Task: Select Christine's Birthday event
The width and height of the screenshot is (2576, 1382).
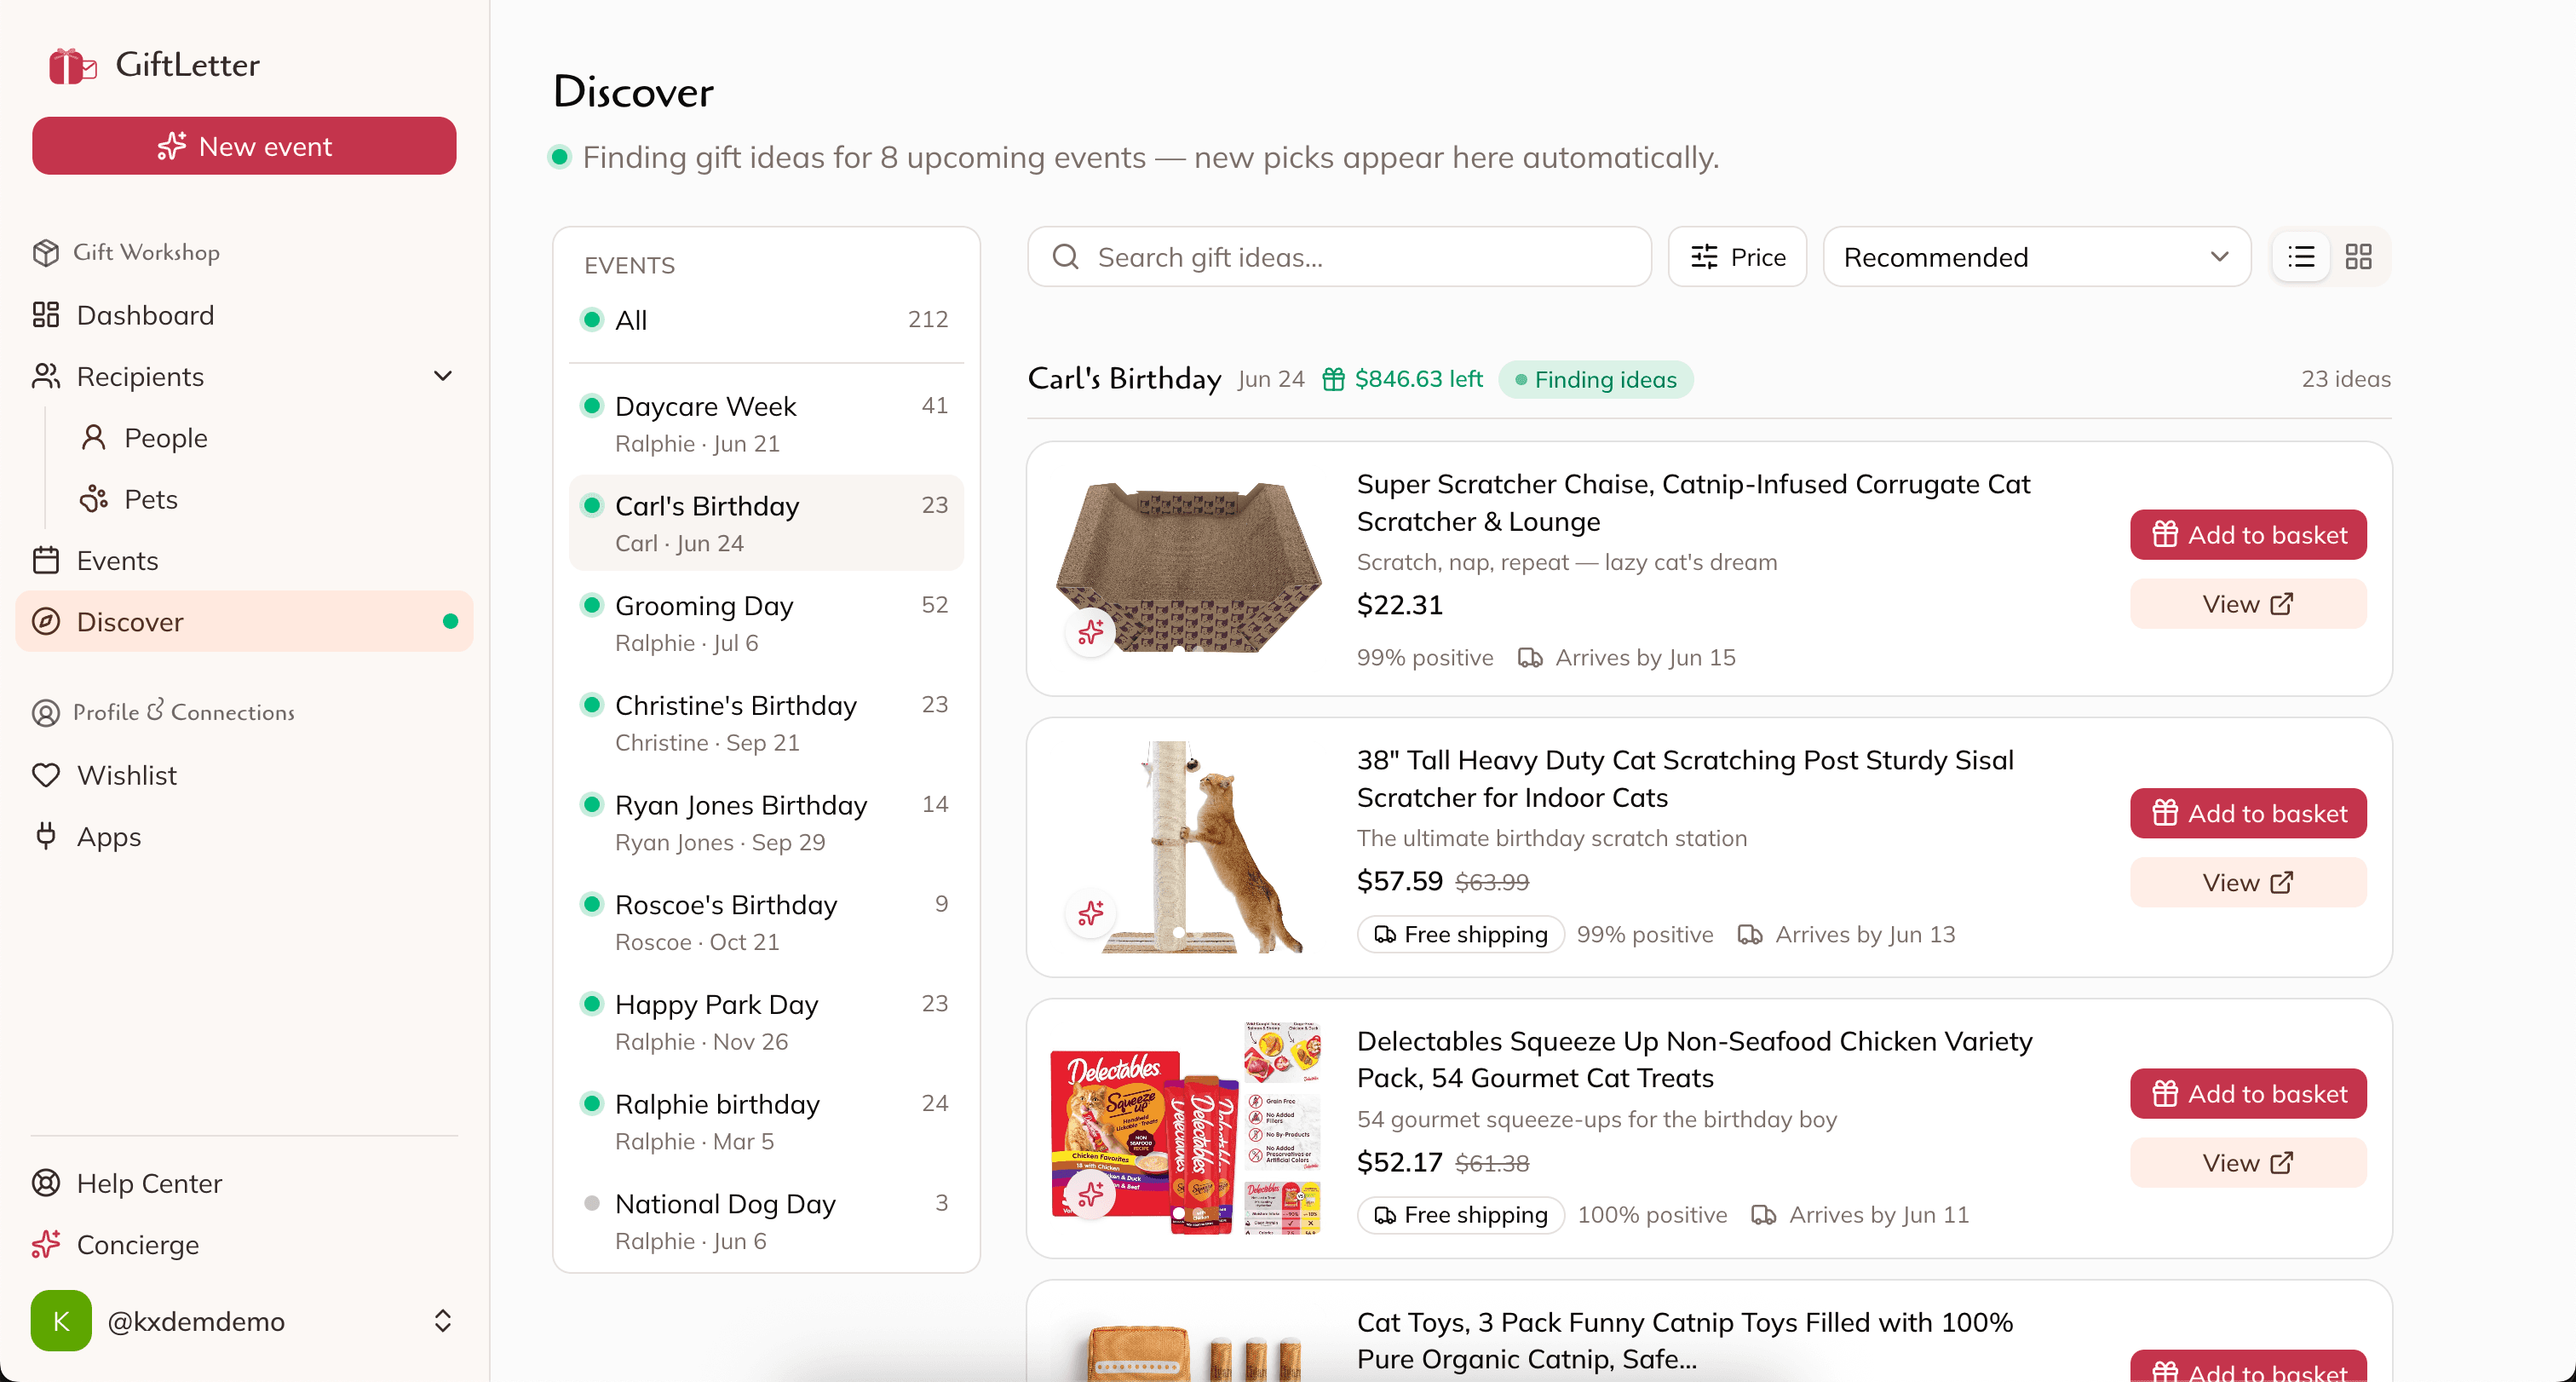Action: tap(766, 723)
